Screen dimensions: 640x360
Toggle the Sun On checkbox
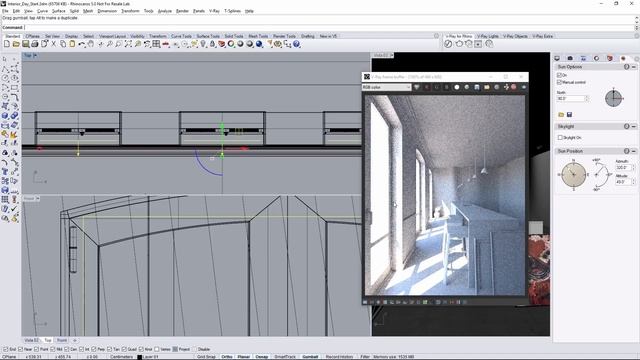pyautogui.click(x=559, y=76)
